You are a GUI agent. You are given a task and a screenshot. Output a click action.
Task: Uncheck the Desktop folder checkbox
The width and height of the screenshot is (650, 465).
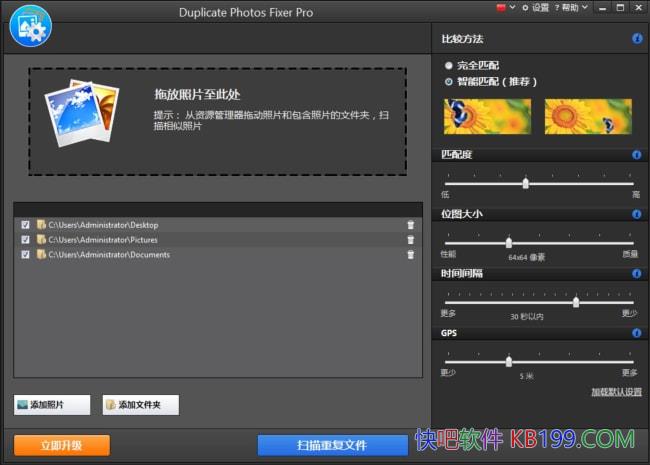click(x=25, y=225)
